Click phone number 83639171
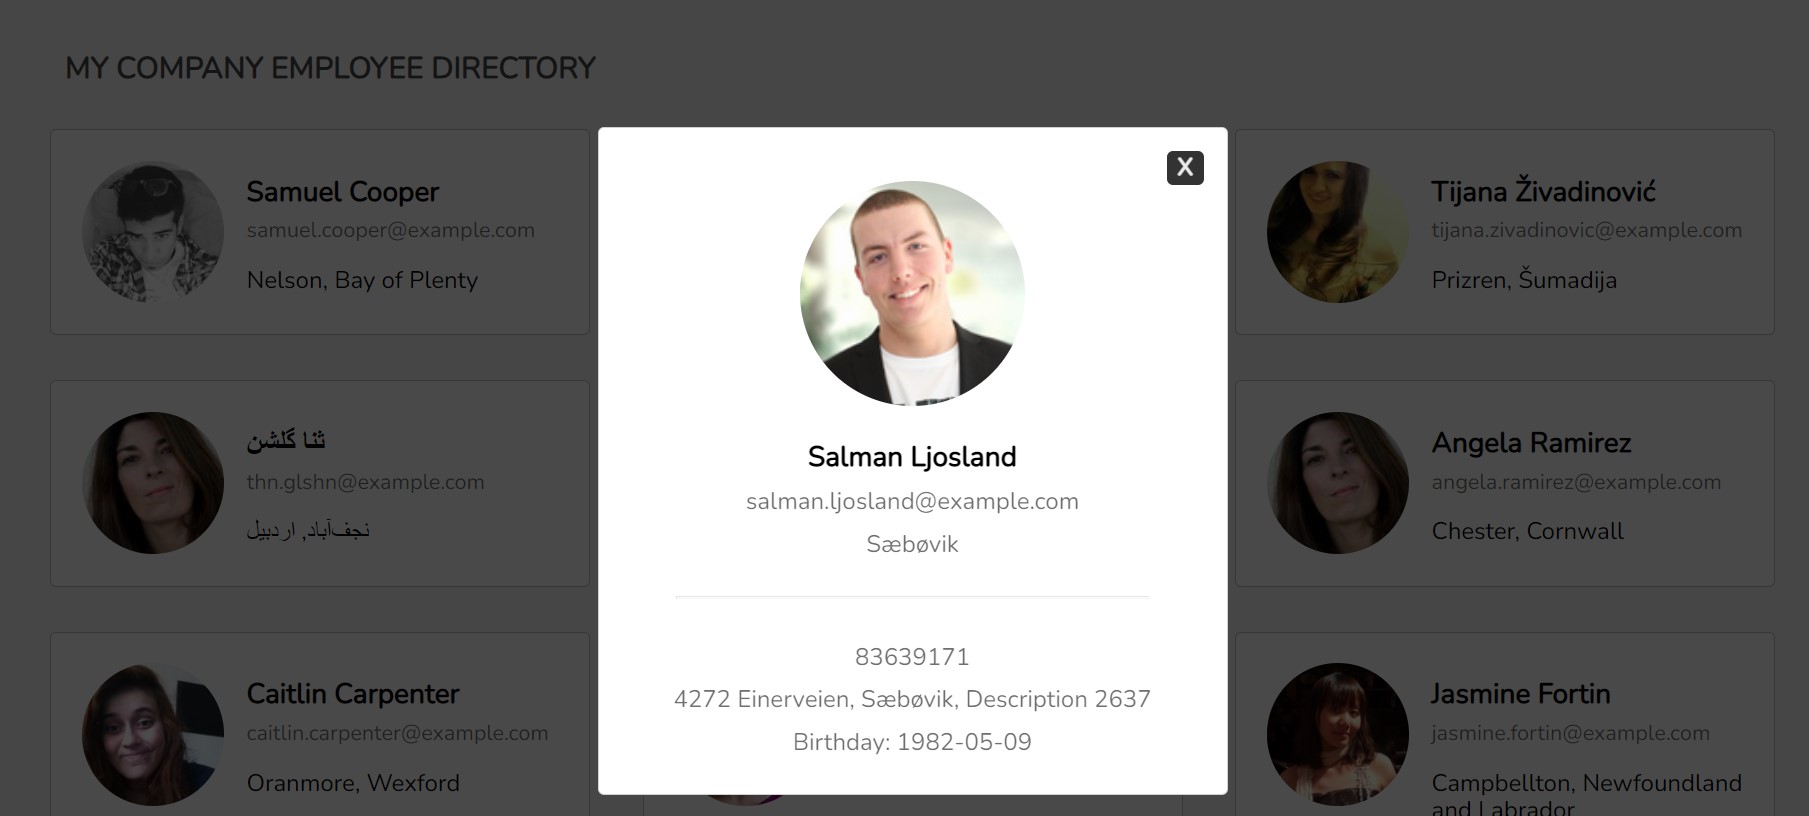The width and height of the screenshot is (1809, 816). (x=912, y=657)
